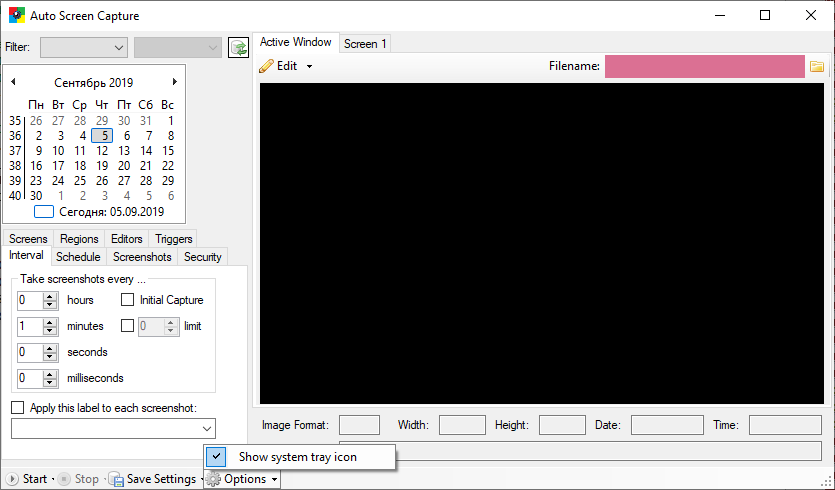The image size is (835, 490).
Task: Select September 12 in the calendar
Action: point(102,151)
